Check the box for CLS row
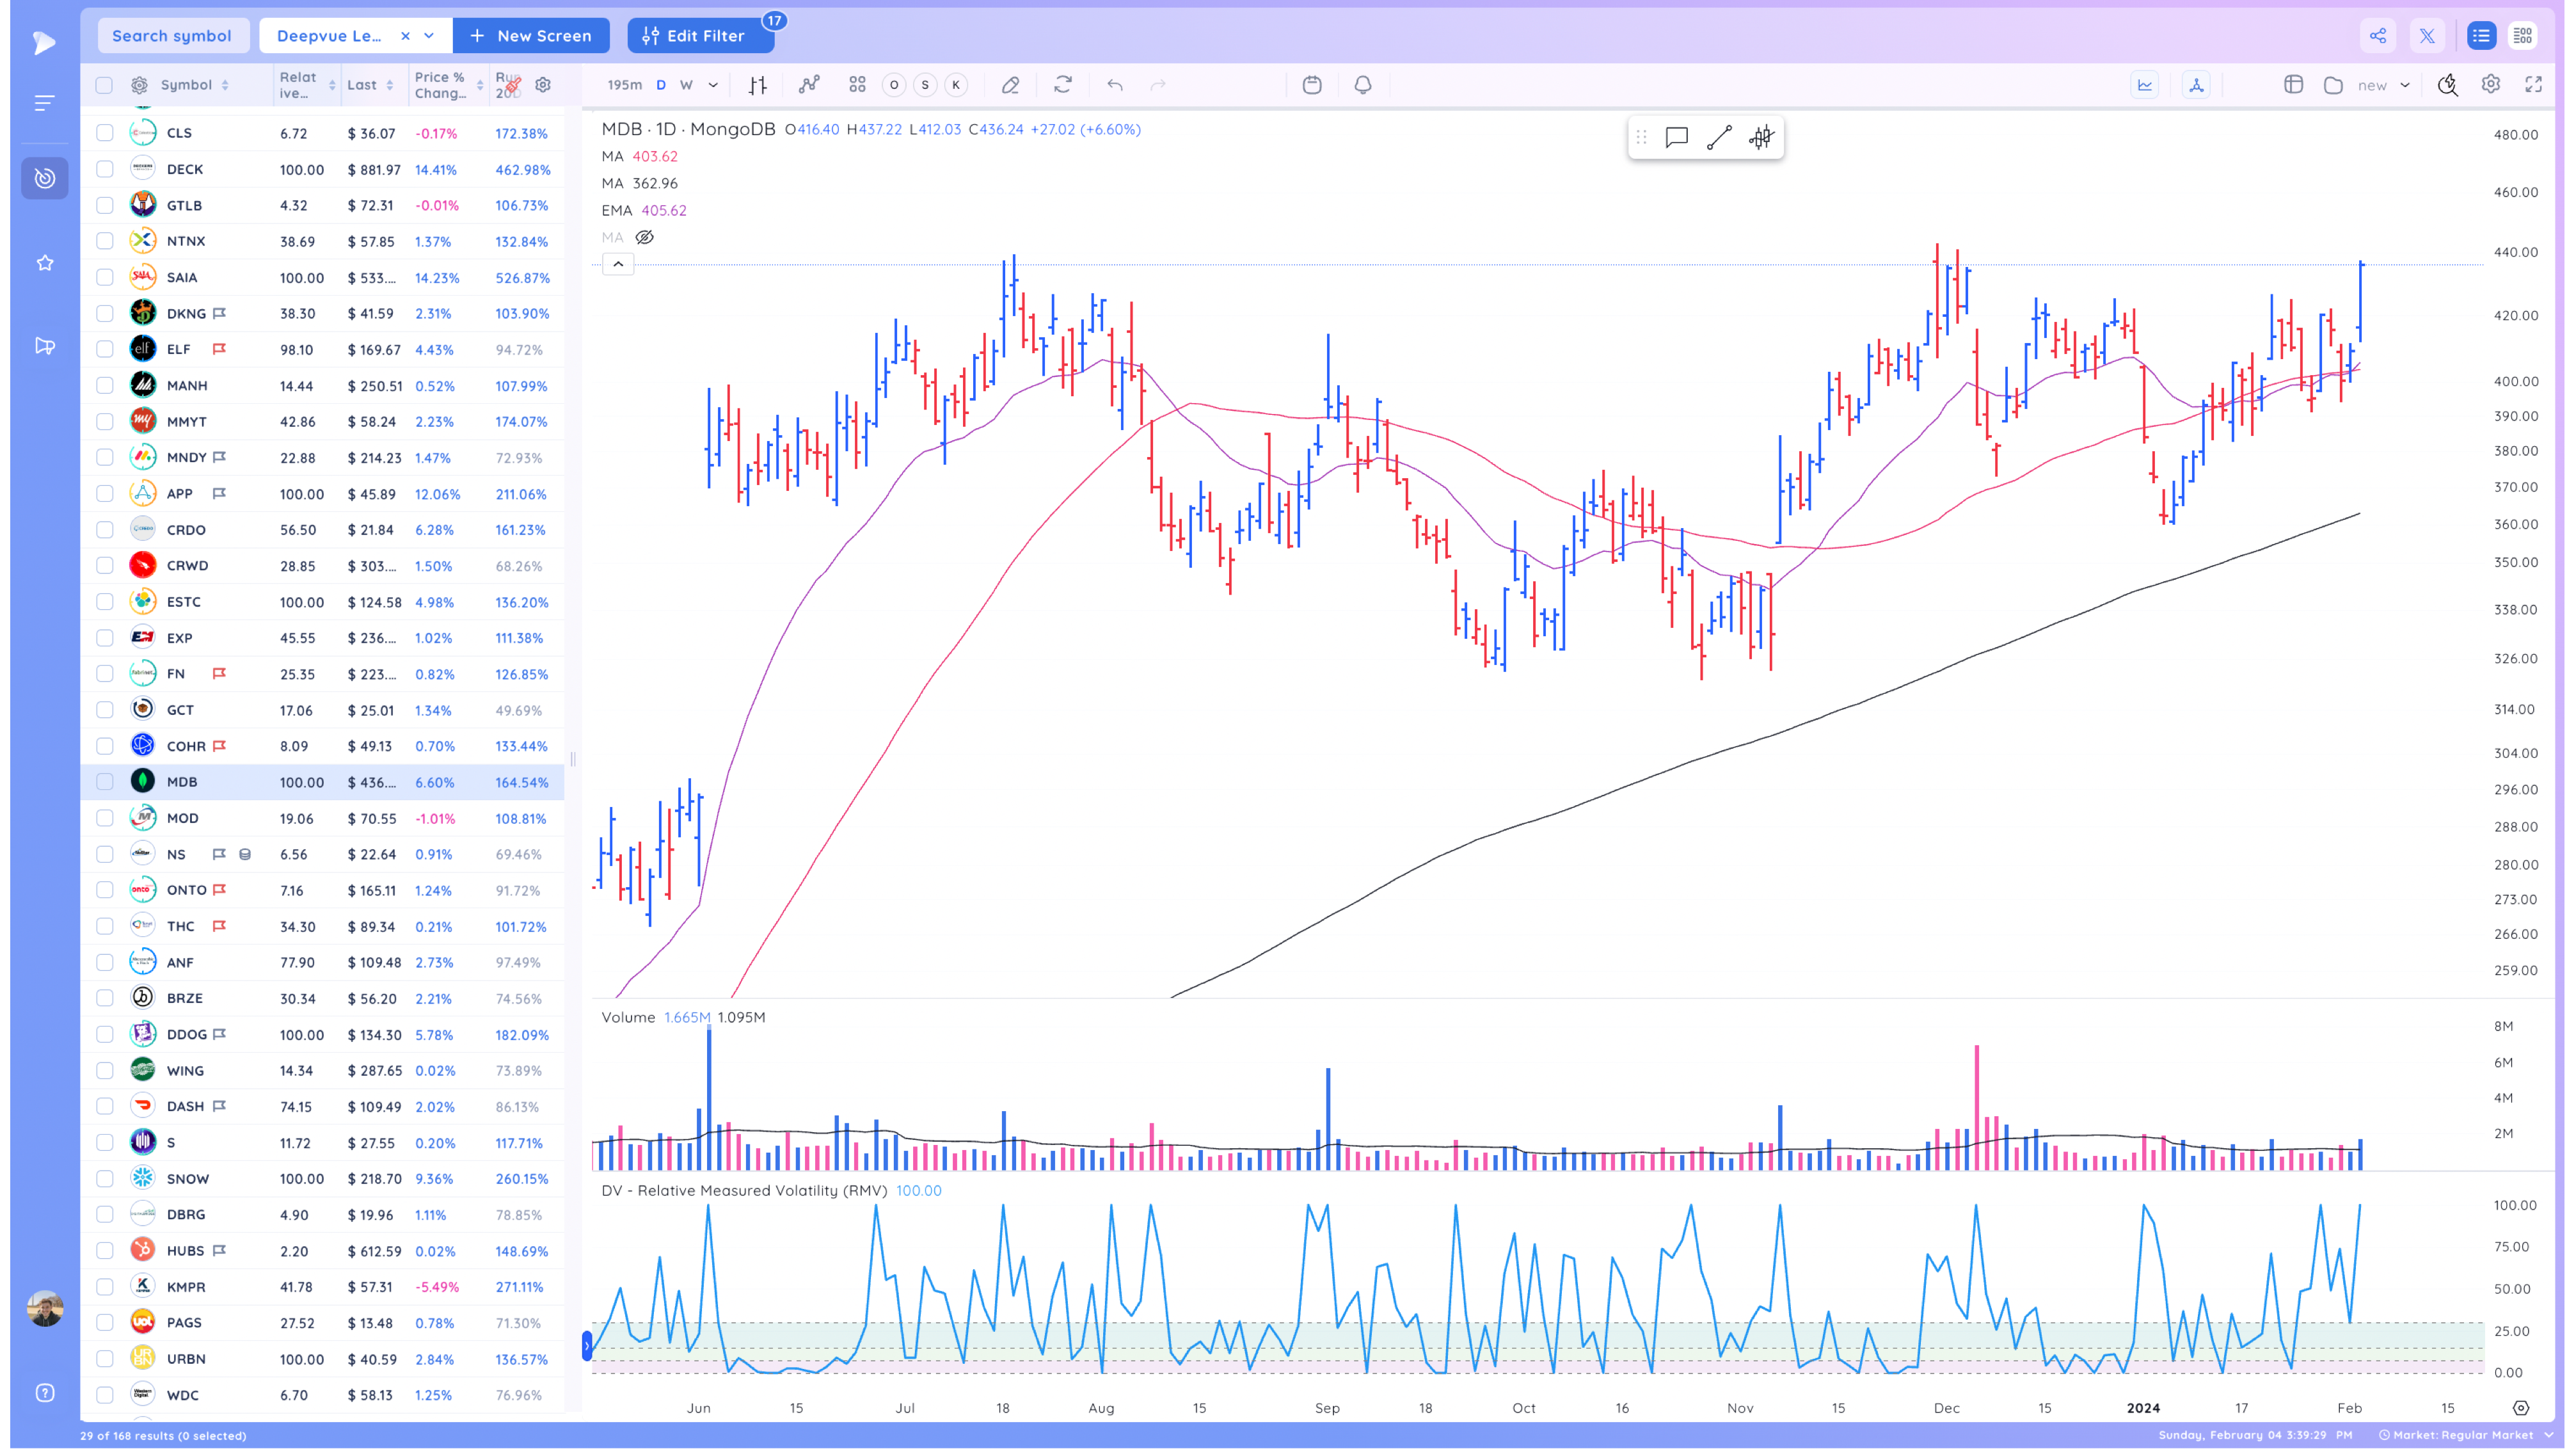The image size is (2576, 1449). click(104, 133)
